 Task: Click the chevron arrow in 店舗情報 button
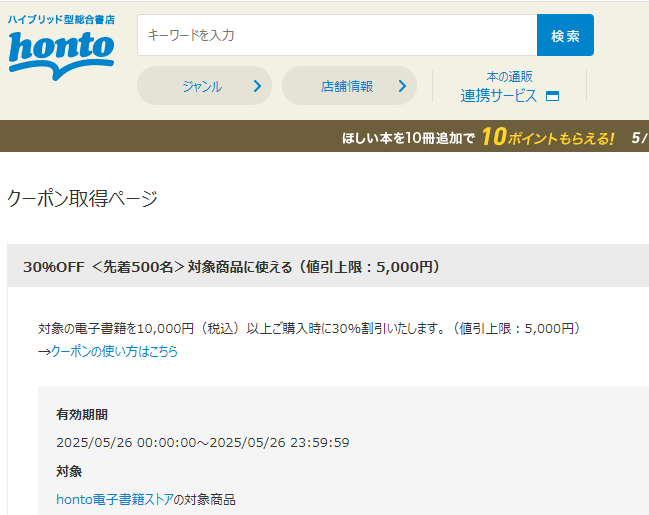[x=402, y=86]
